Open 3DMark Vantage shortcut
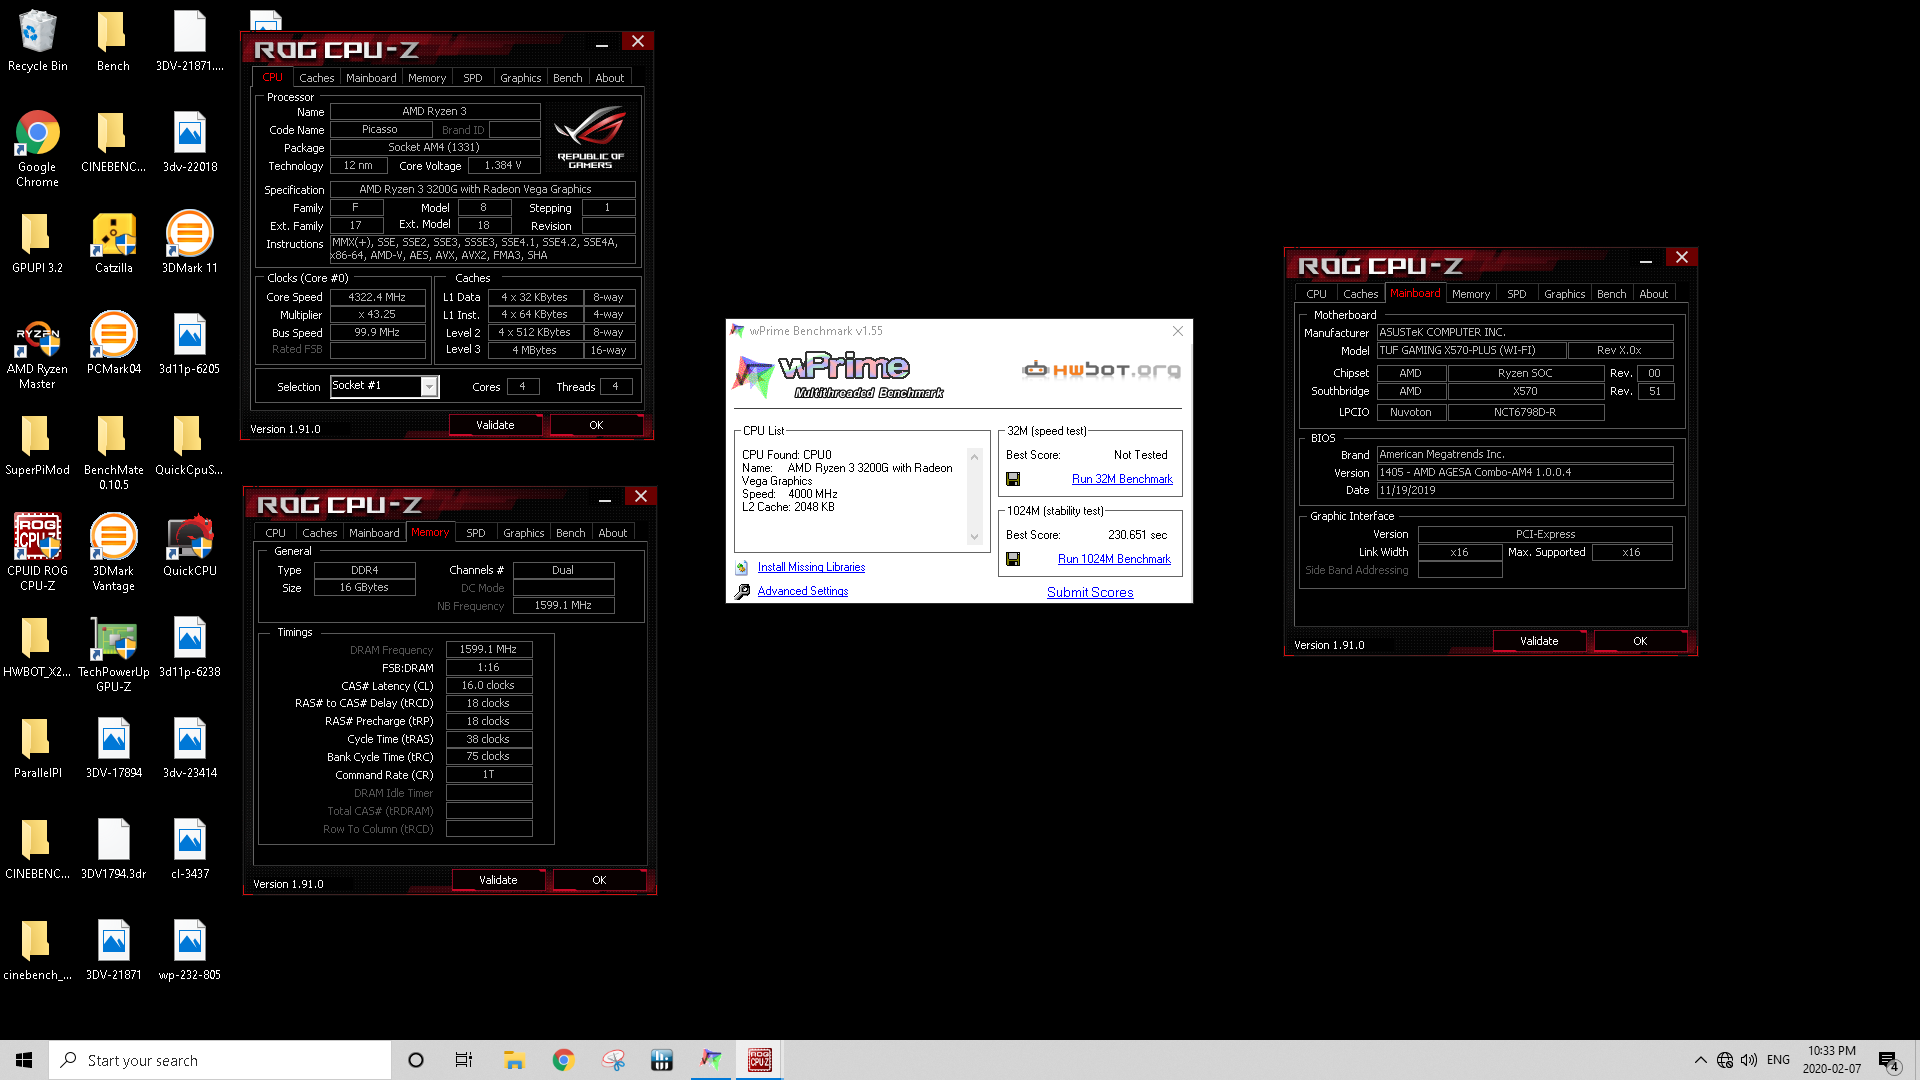 (x=113, y=553)
